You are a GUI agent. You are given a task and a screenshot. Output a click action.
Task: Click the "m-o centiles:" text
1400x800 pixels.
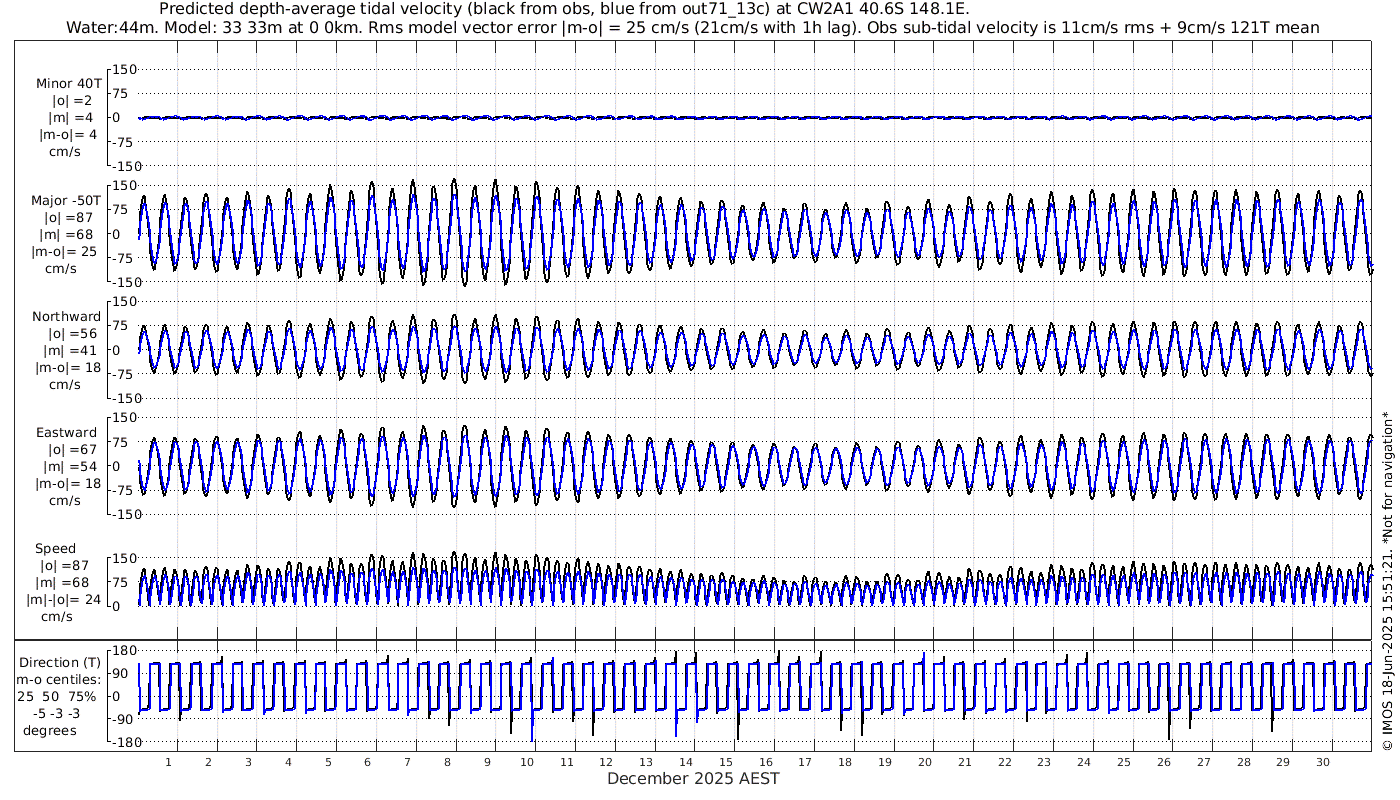tap(59, 680)
